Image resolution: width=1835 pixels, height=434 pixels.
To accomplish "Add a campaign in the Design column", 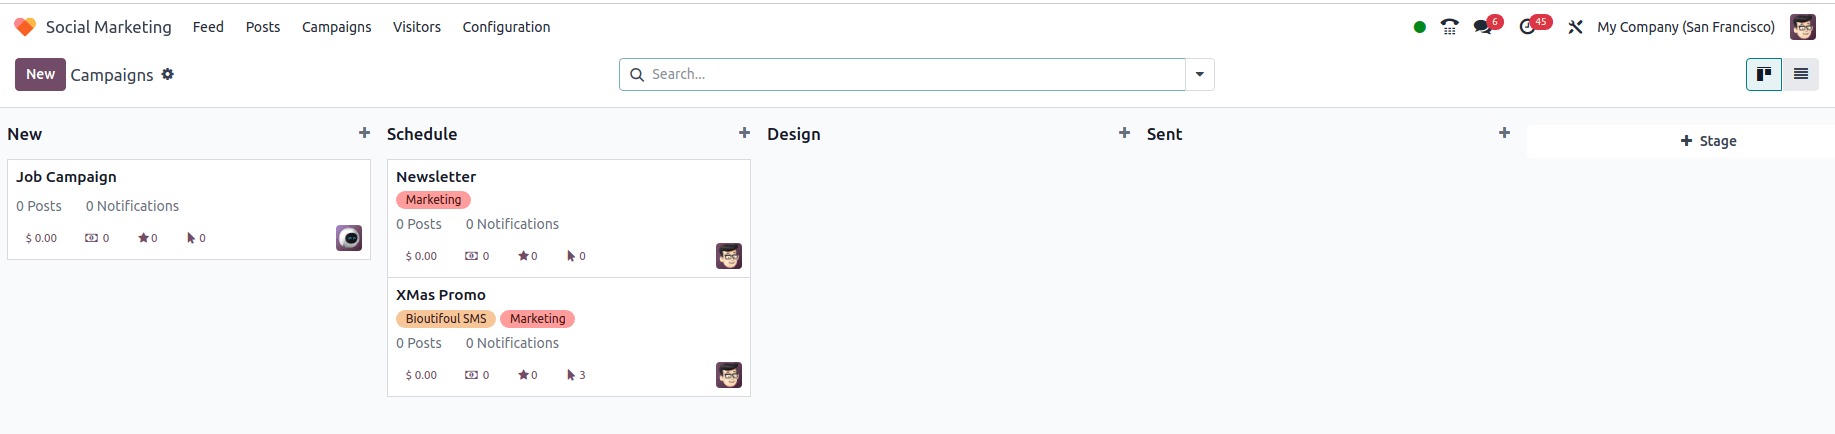I will click(x=1124, y=133).
